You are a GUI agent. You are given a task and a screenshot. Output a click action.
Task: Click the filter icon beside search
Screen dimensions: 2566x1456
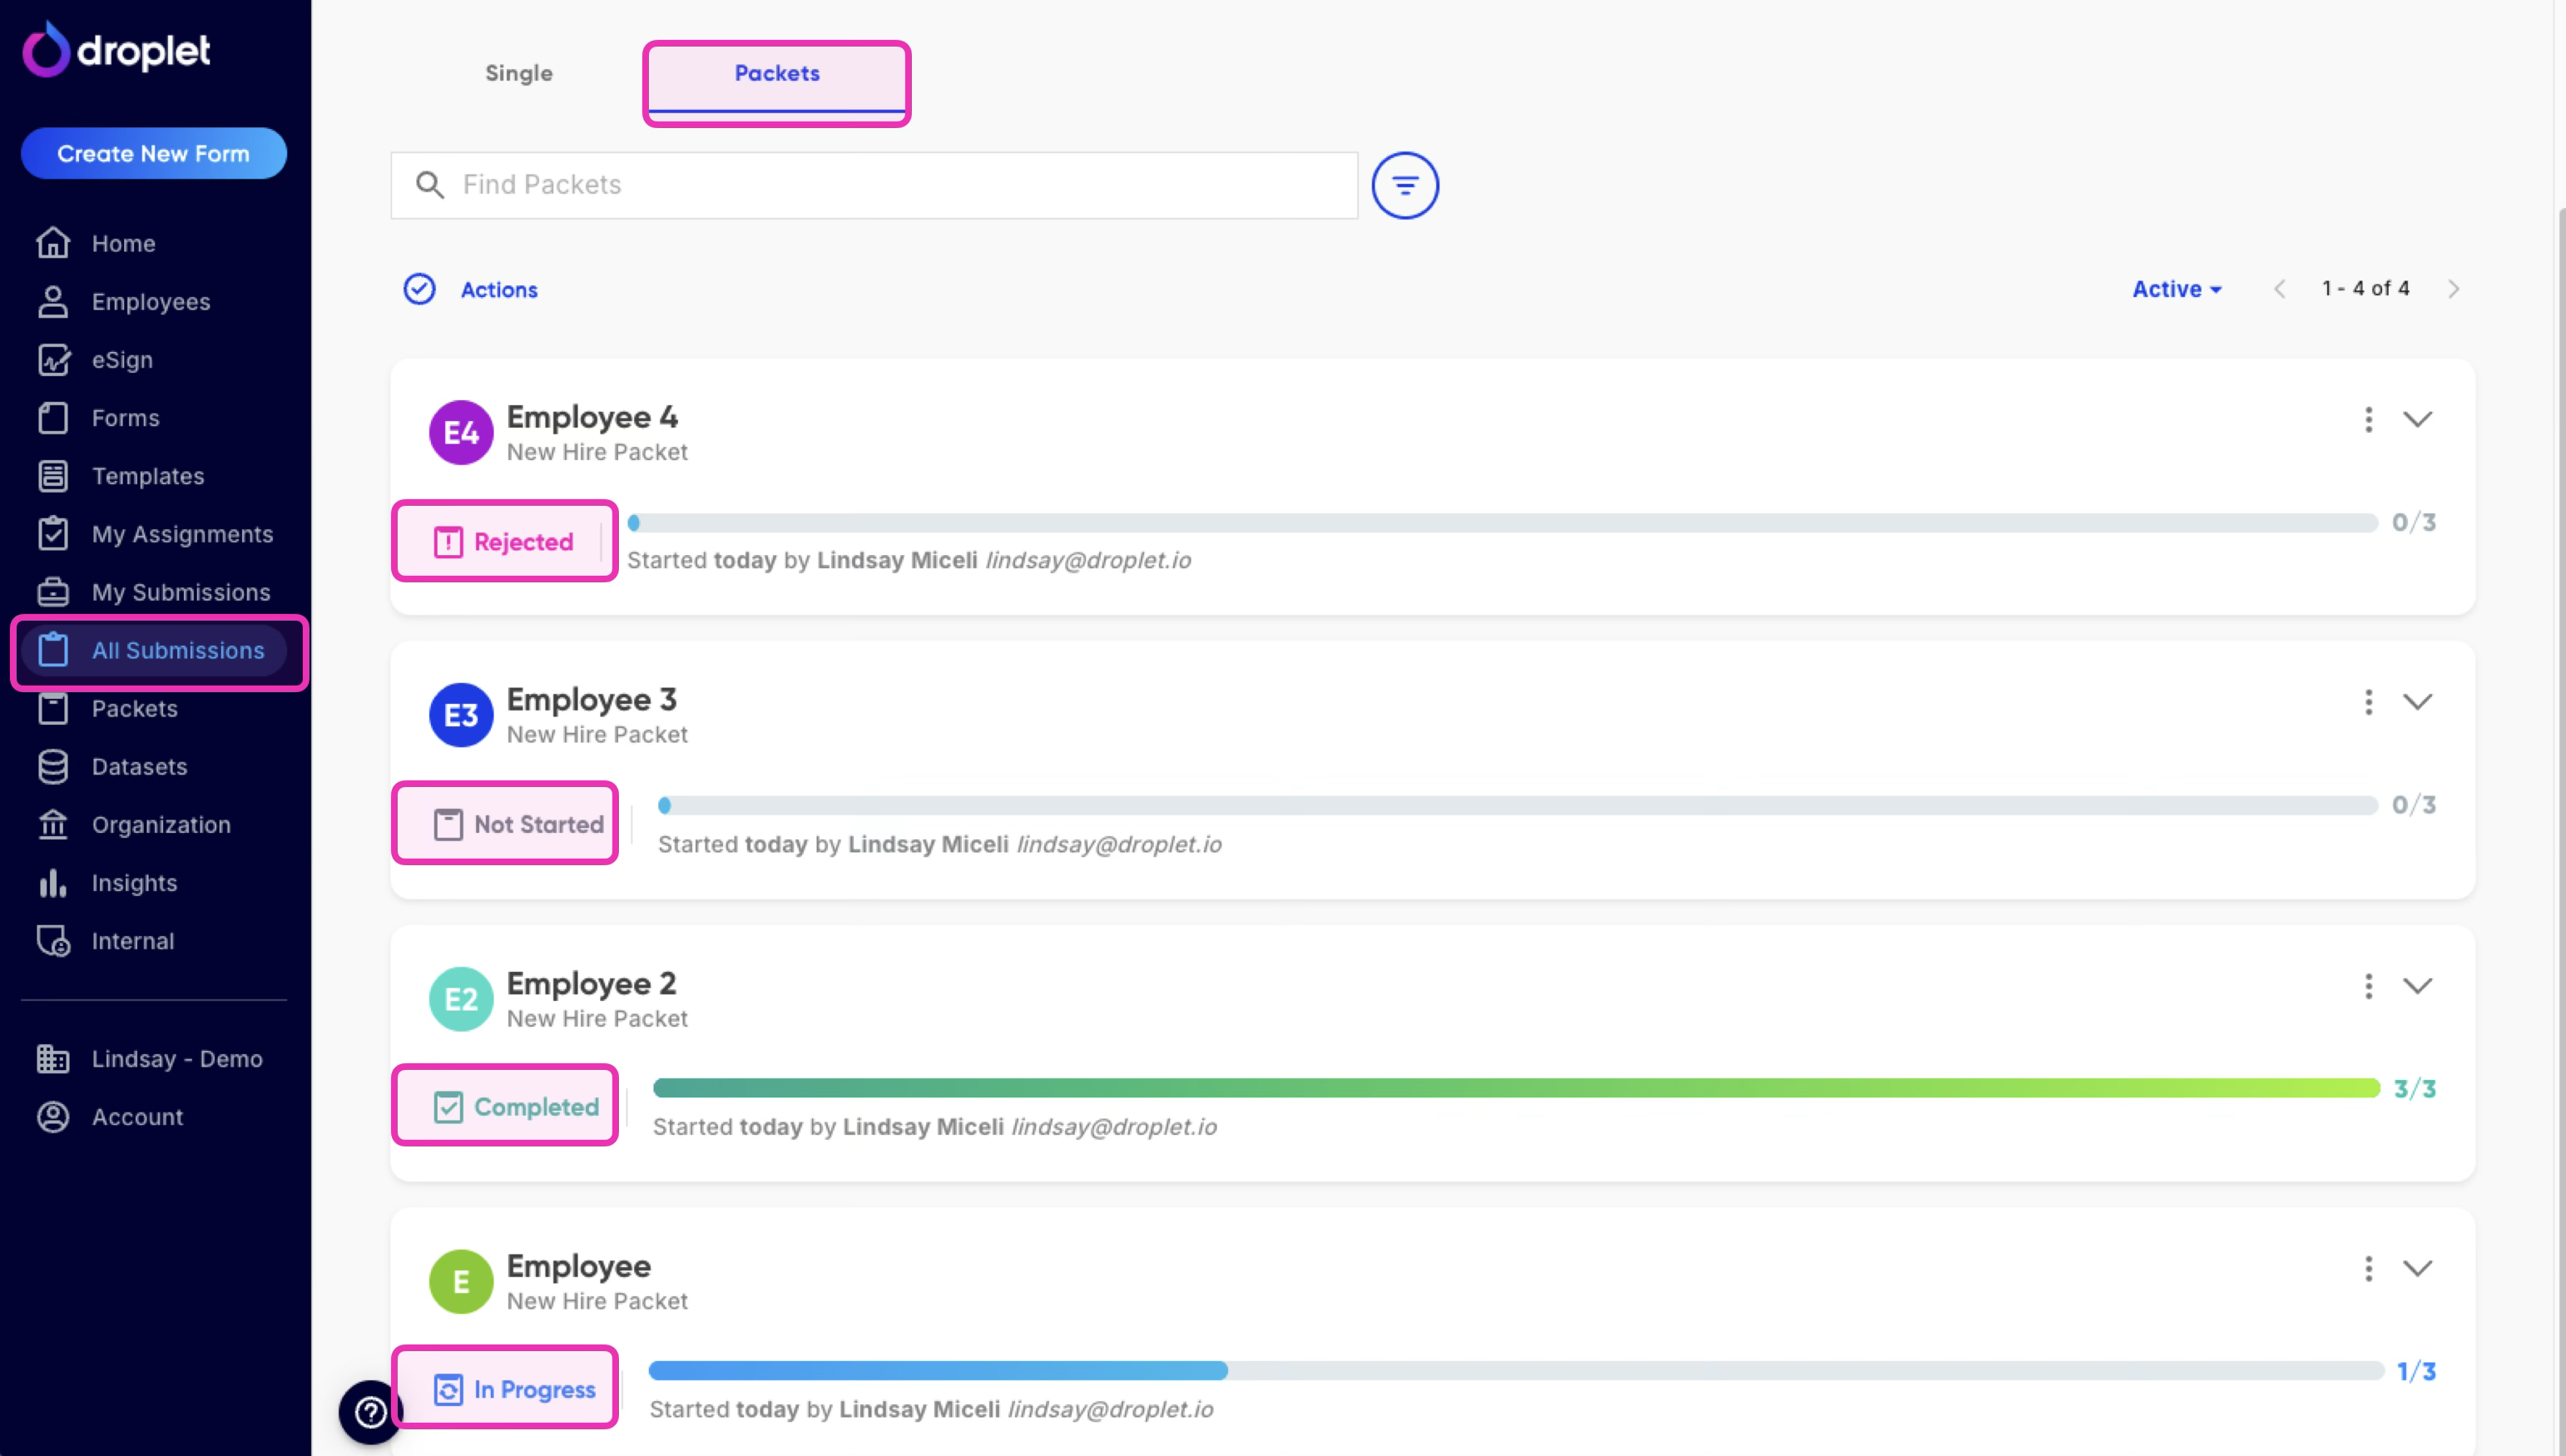click(x=1404, y=185)
